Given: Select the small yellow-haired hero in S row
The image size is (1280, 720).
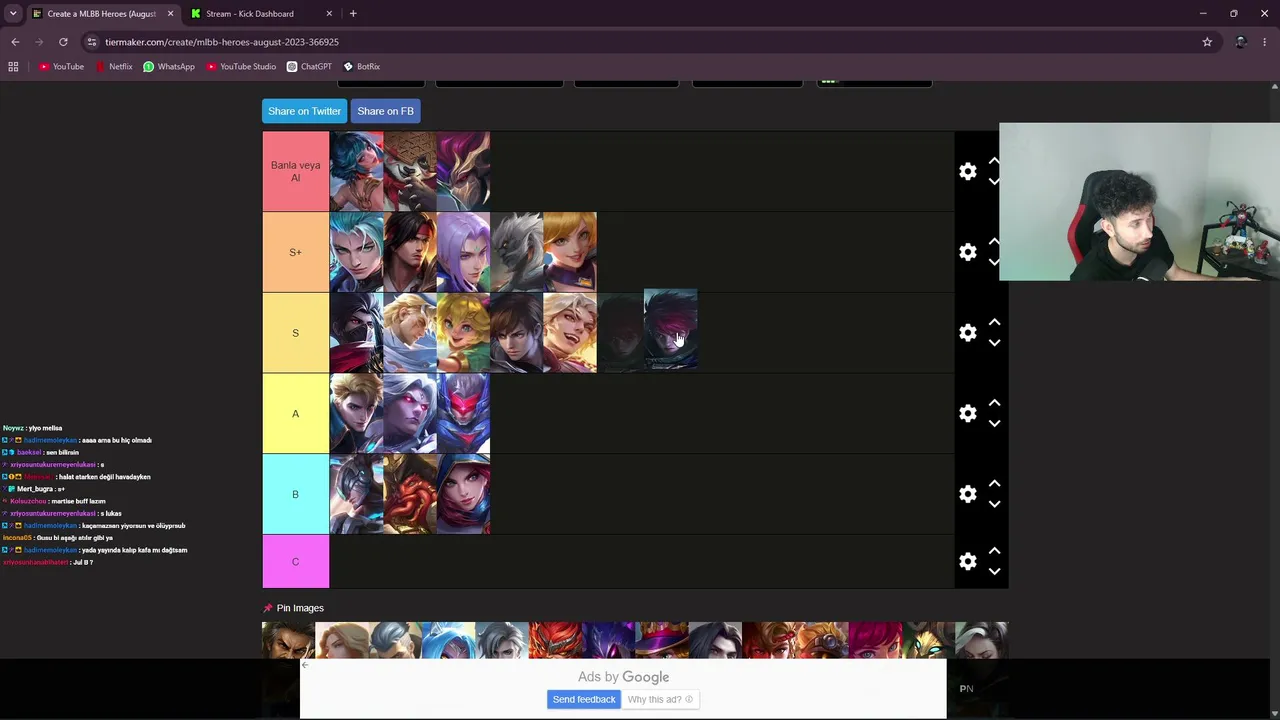Looking at the screenshot, I should click(x=463, y=333).
